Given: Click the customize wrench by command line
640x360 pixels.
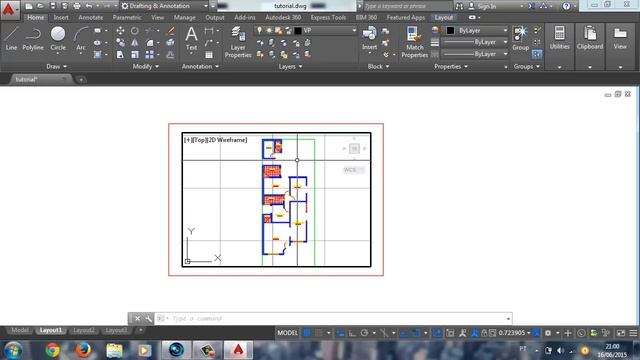Looking at the screenshot, I should [148, 318].
